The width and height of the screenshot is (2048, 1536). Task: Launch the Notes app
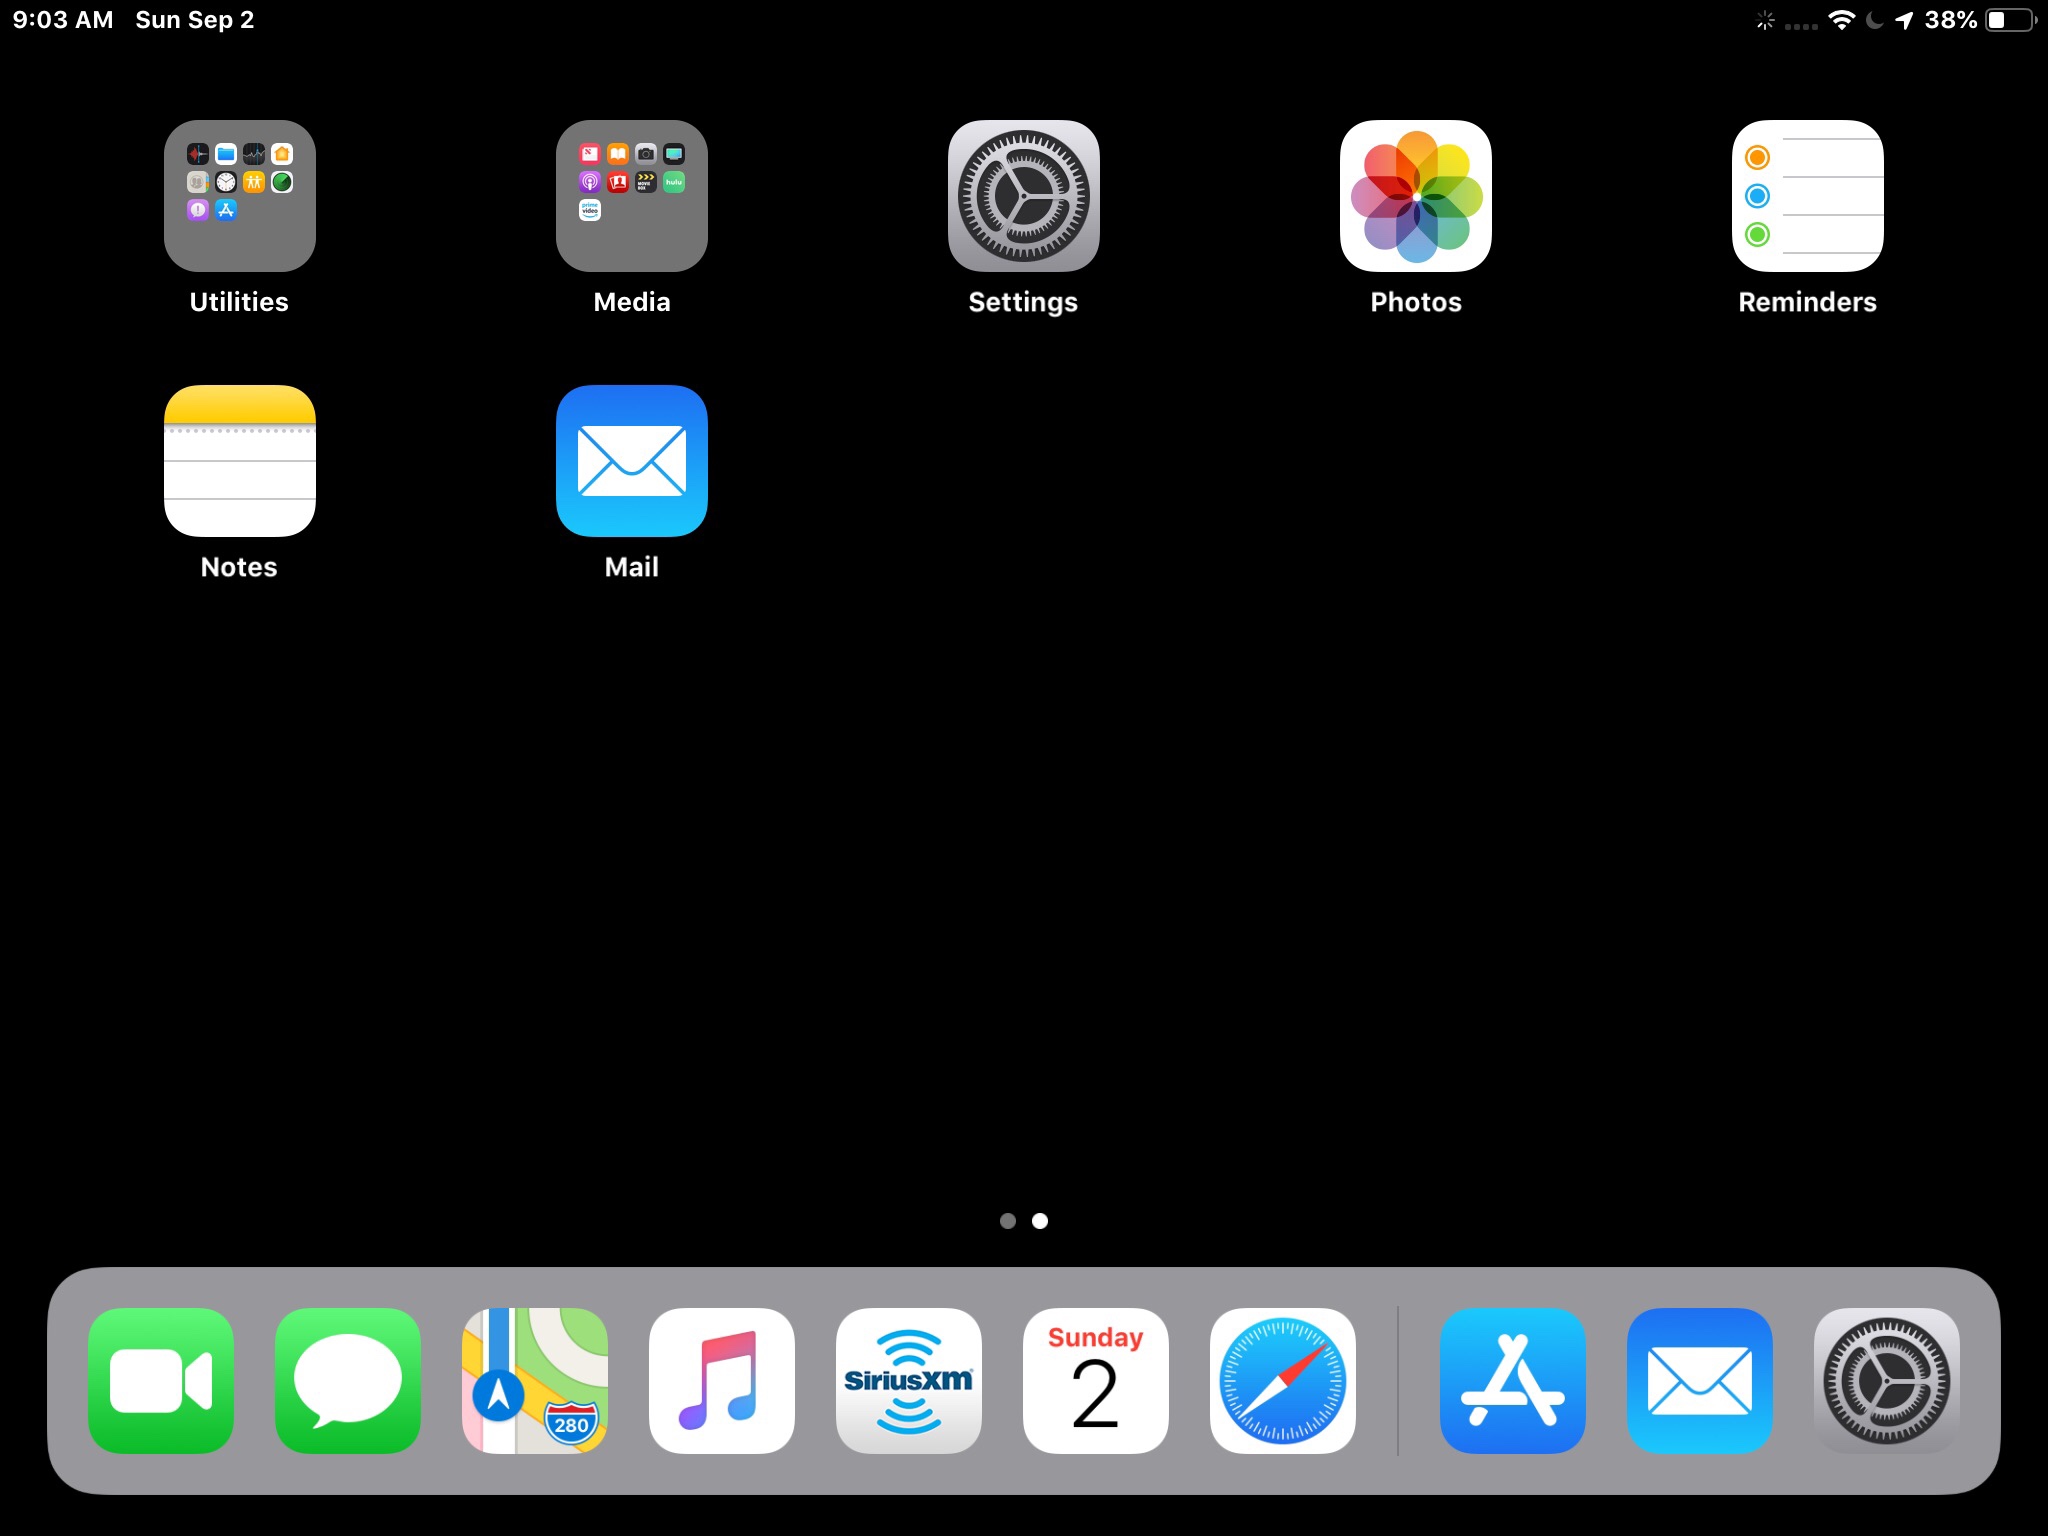click(240, 461)
